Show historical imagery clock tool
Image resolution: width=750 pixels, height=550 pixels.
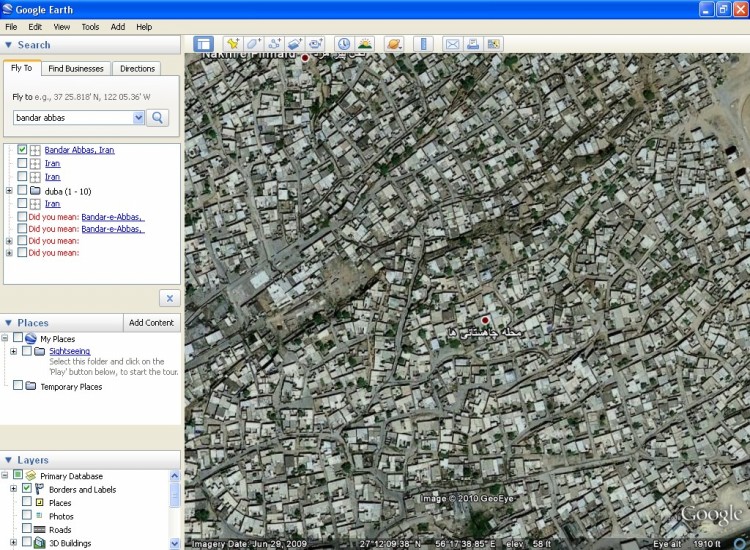pos(343,44)
